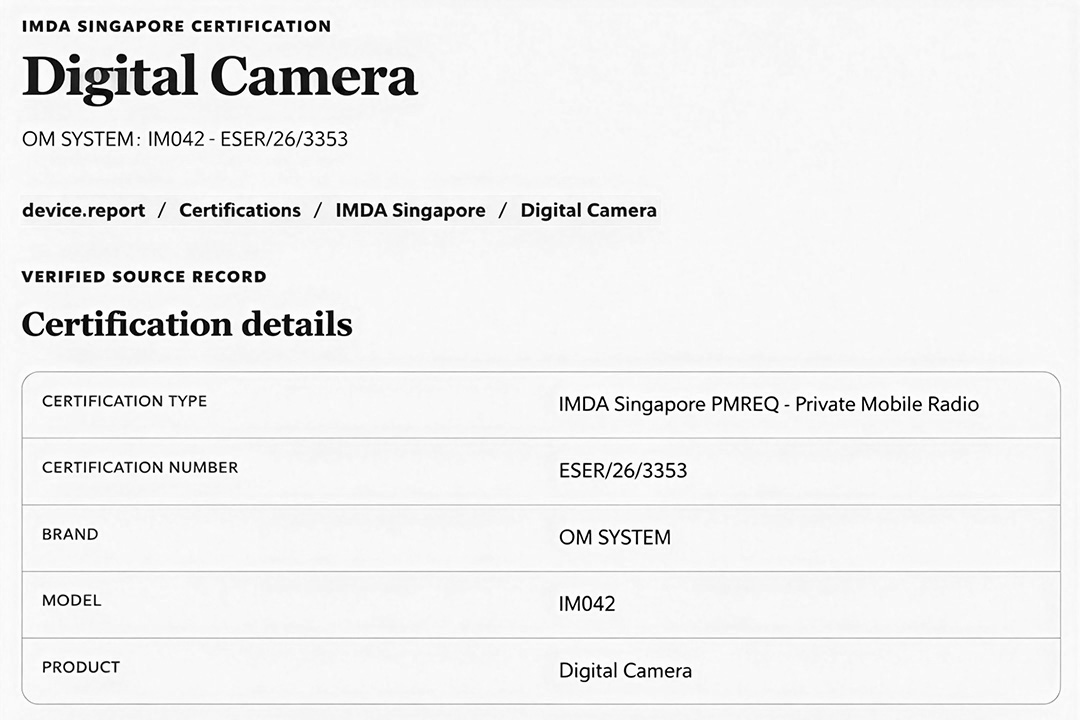Click the 'IMDA SINGAPORE CERTIFICATION' header label
1080x720 pixels.
click(x=177, y=26)
